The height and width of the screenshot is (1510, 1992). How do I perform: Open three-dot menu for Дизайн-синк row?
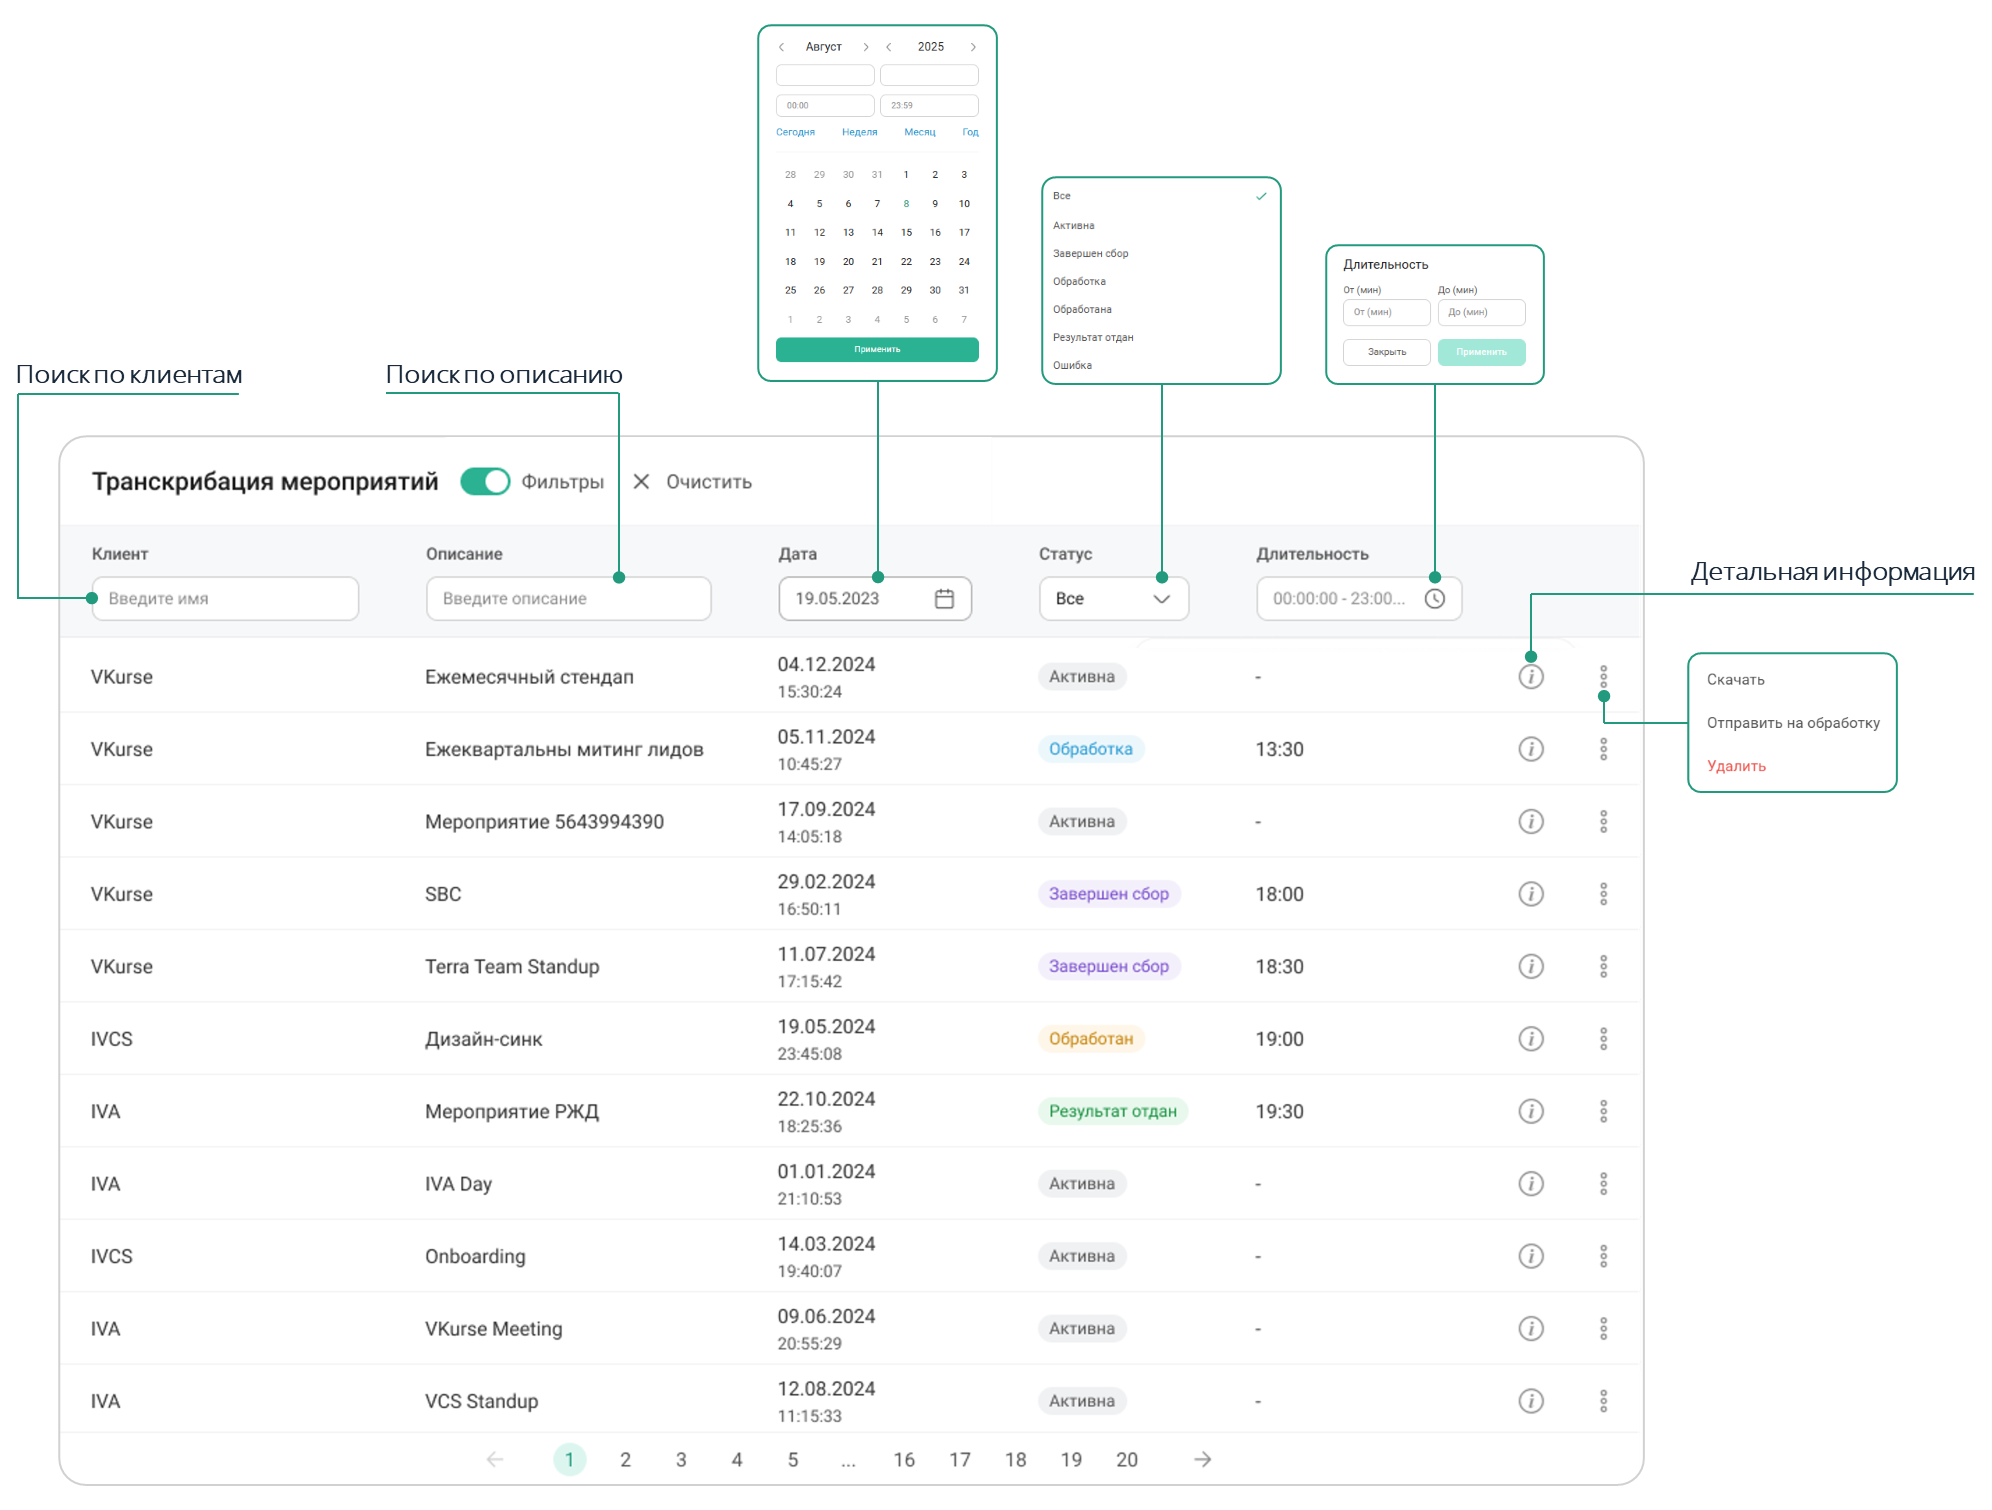click(x=1603, y=1039)
